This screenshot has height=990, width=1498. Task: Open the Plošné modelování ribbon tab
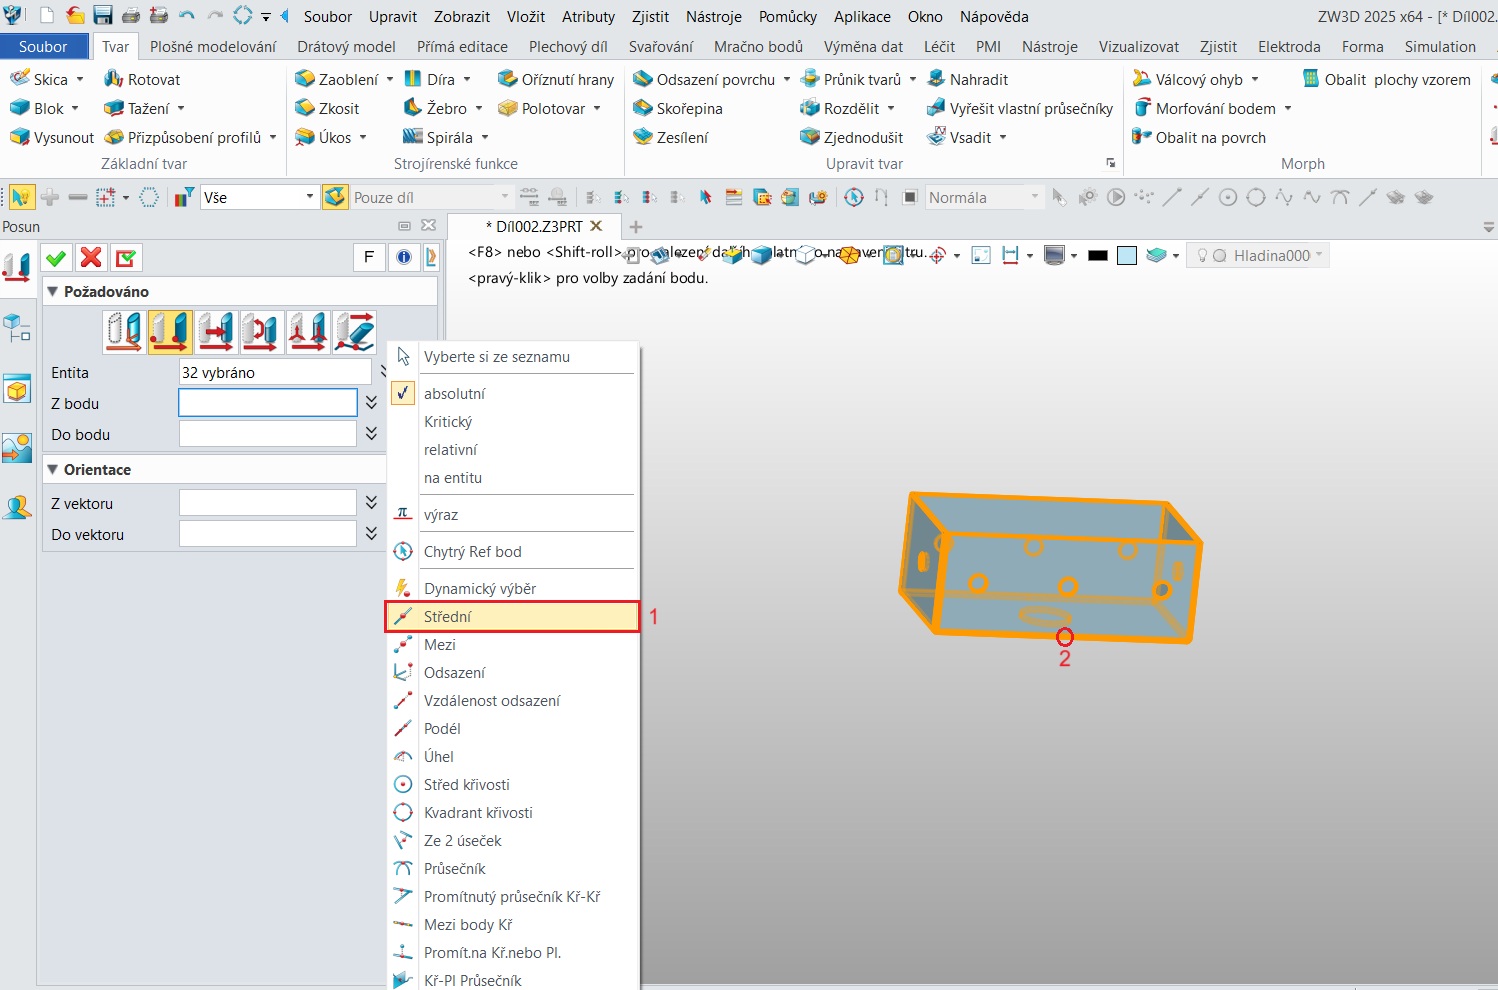[213, 46]
